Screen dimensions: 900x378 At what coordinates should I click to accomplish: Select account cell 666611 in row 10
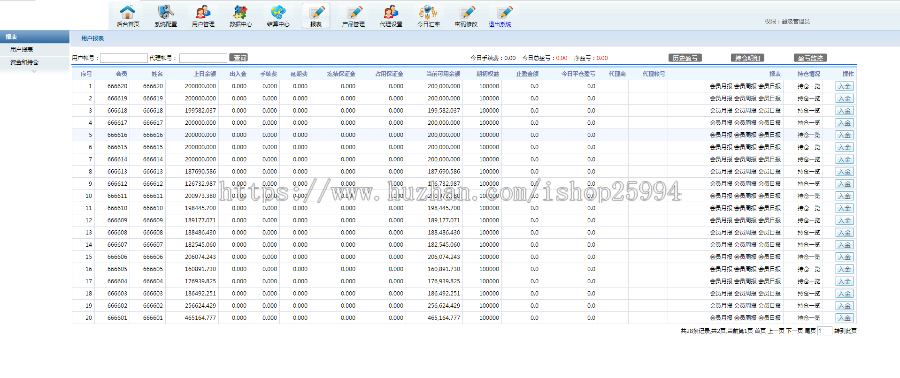tap(117, 196)
